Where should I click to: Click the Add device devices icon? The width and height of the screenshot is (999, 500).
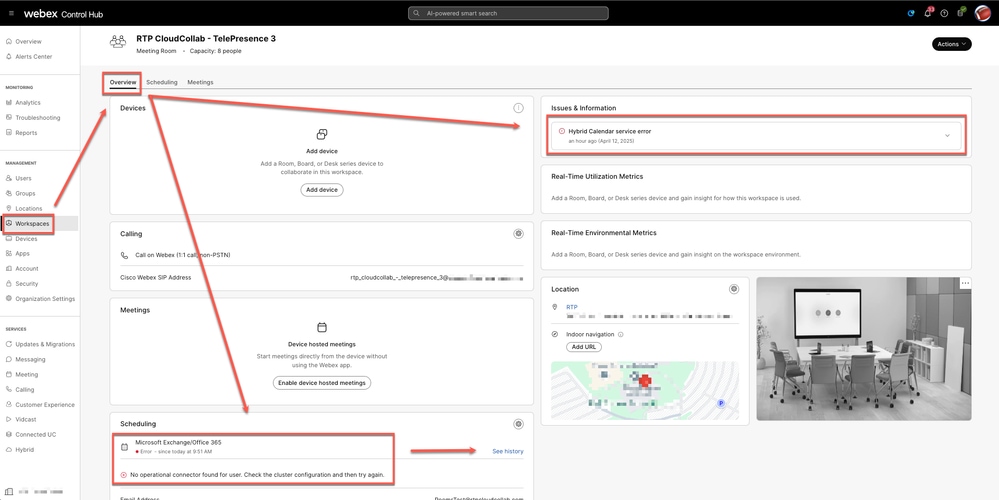click(x=322, y=134)
